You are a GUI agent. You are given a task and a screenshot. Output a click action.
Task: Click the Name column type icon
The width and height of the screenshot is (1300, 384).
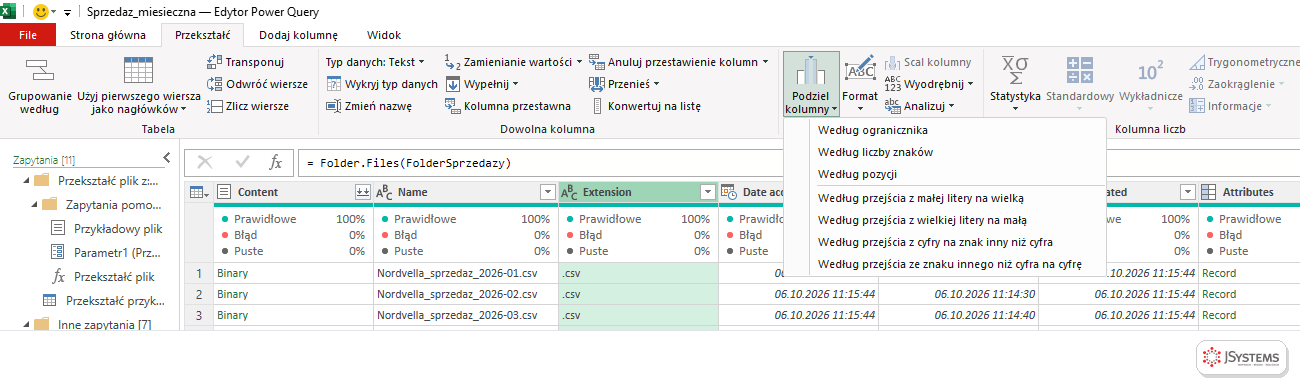384,192
